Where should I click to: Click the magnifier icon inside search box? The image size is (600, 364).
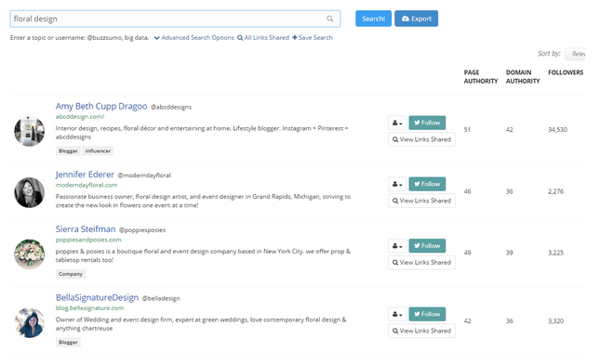point(329,19)
